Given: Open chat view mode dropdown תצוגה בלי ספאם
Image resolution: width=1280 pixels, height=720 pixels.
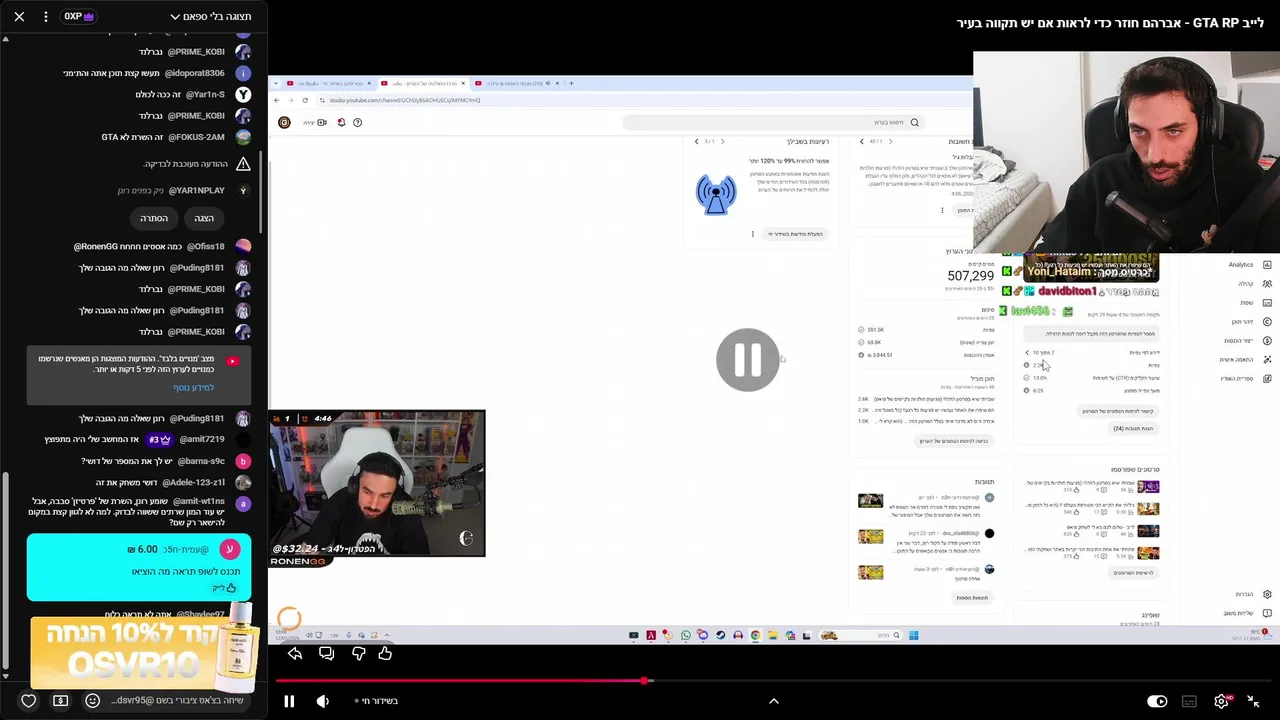Looking at the screenshot, I should coord(210,16).
